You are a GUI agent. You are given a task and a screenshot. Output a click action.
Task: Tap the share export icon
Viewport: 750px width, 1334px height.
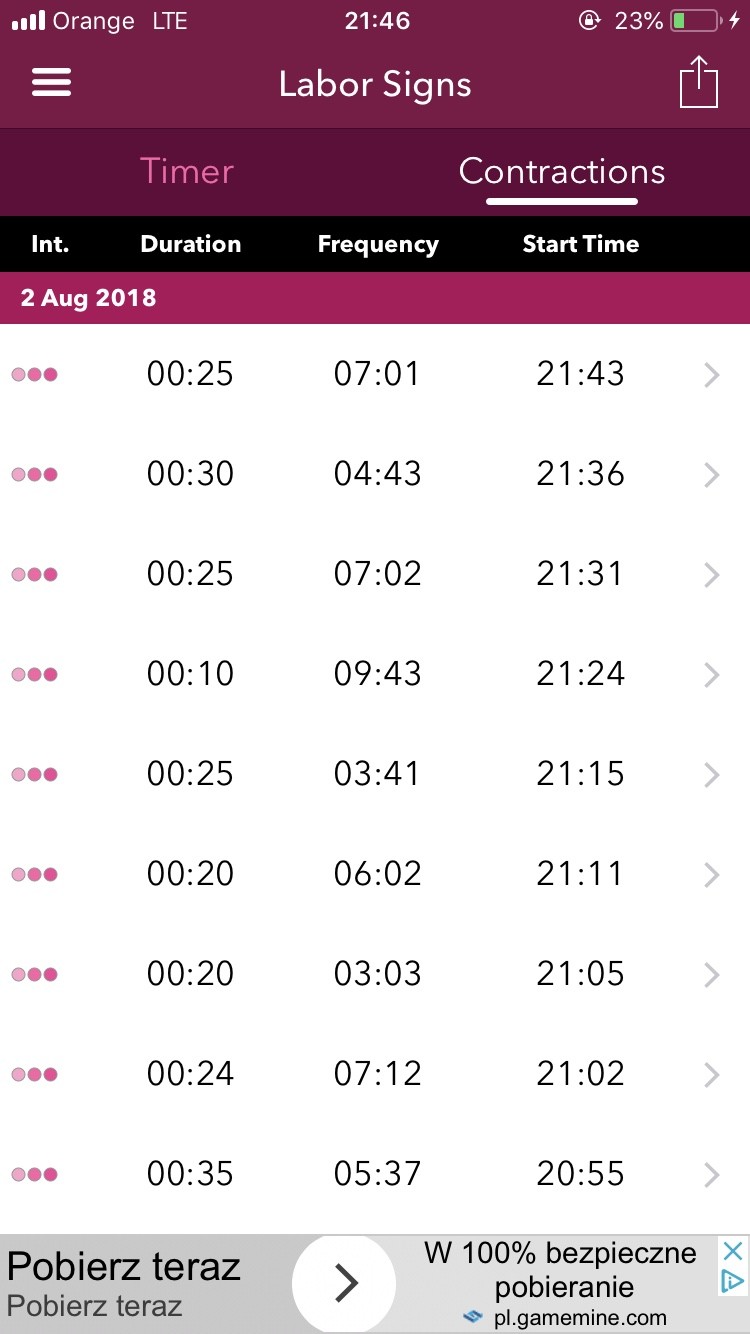699,82
